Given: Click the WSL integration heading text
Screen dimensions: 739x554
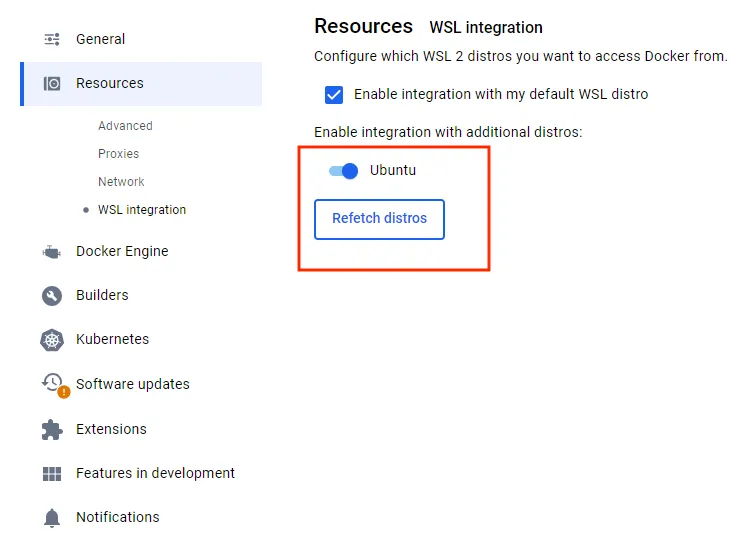Looking at the screenshot, I should point(486,28).
